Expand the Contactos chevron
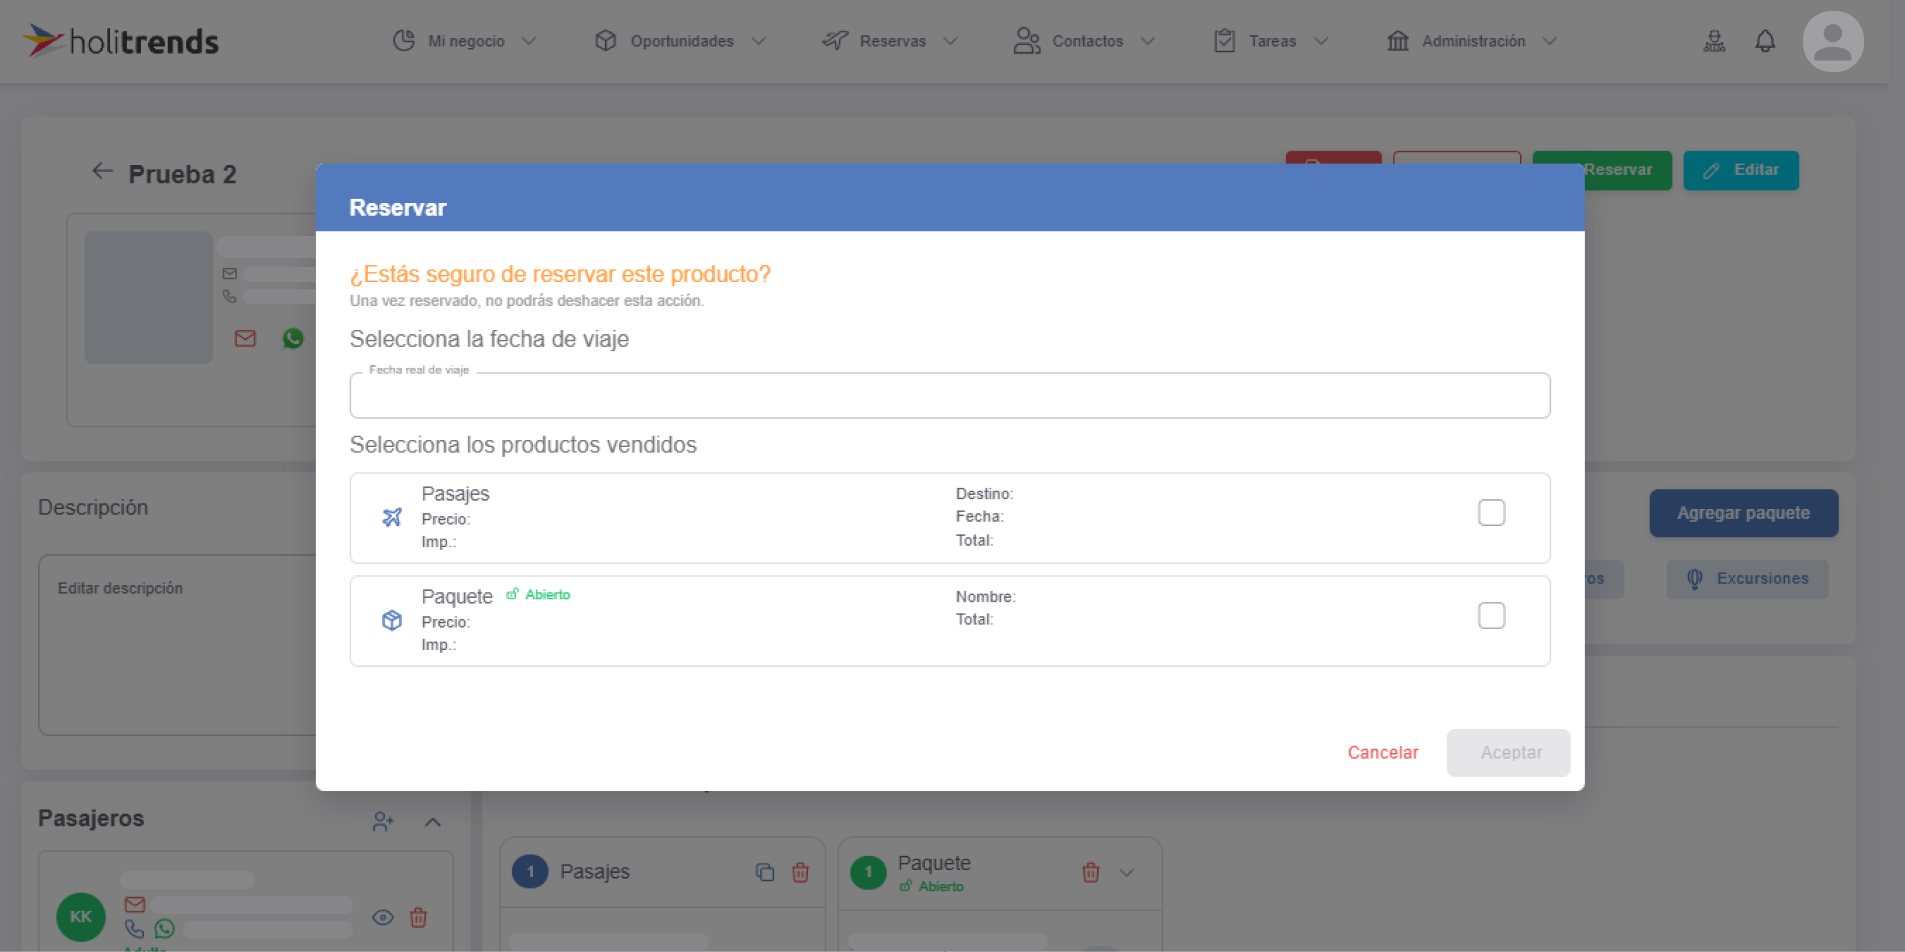 pyautogui.click(x=1147, y=41)
